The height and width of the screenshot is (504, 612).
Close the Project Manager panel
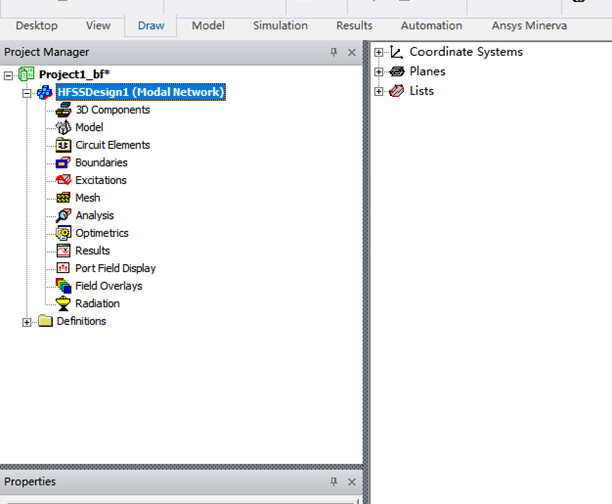352,52
